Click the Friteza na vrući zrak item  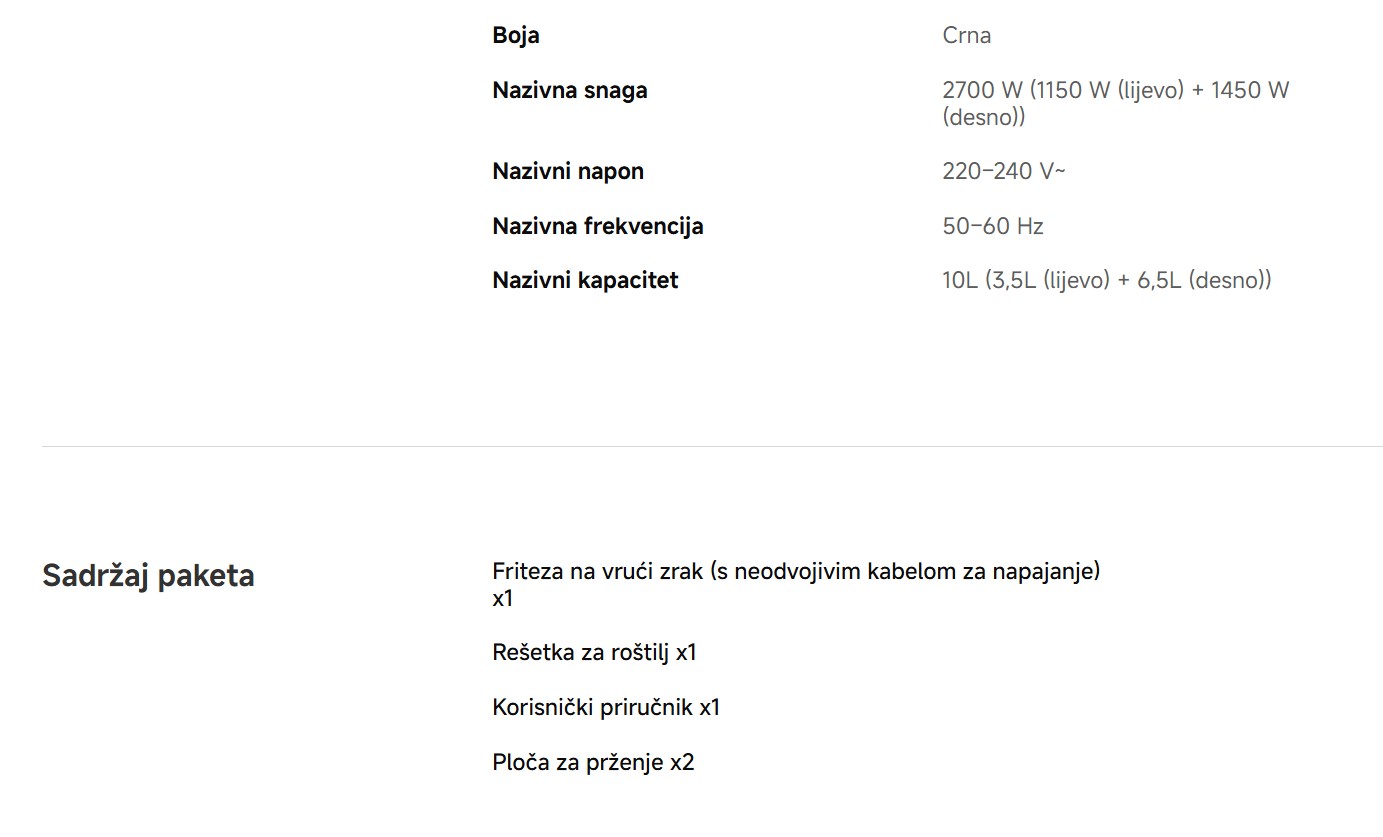coord(795,572)
